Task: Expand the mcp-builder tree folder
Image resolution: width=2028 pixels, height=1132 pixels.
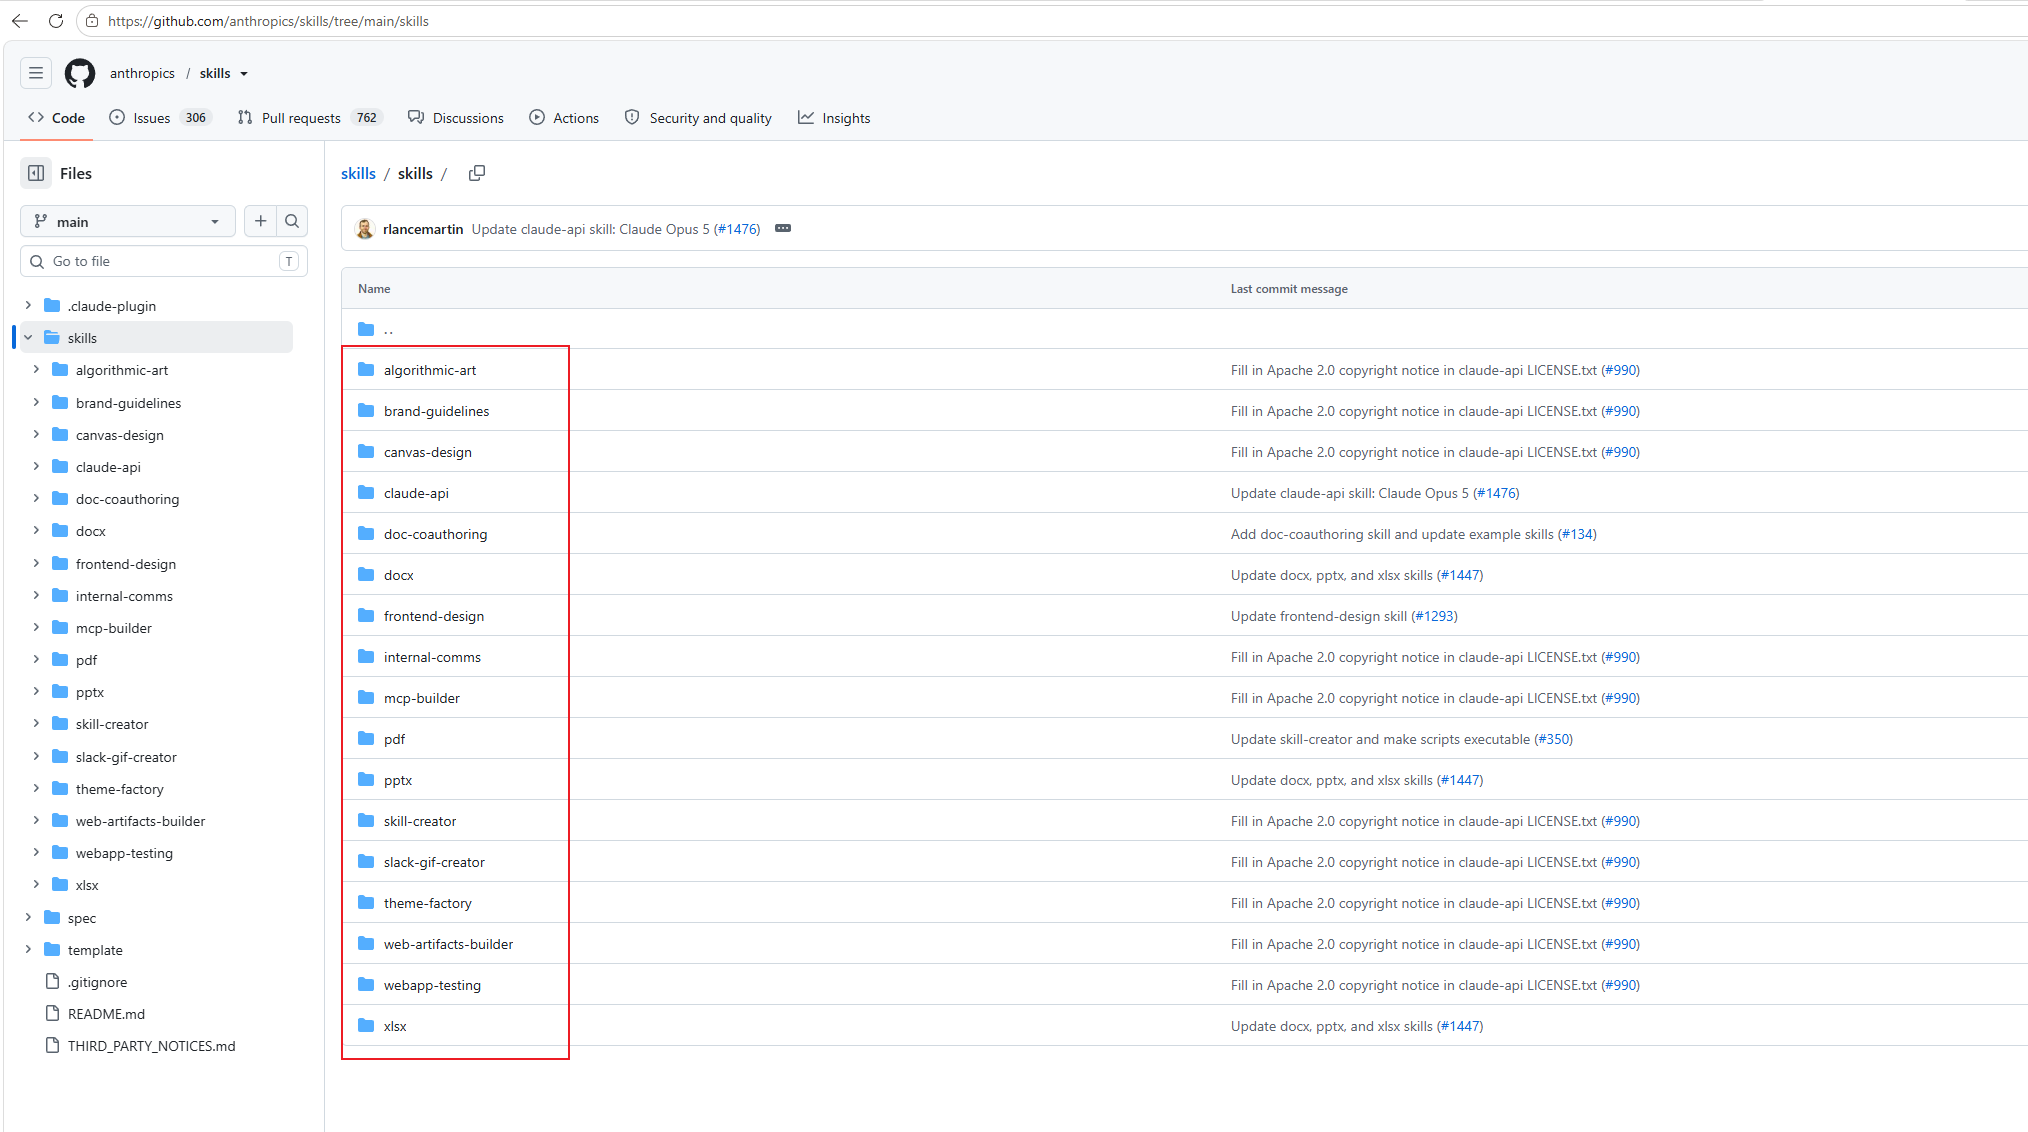Action: [36, 628]
